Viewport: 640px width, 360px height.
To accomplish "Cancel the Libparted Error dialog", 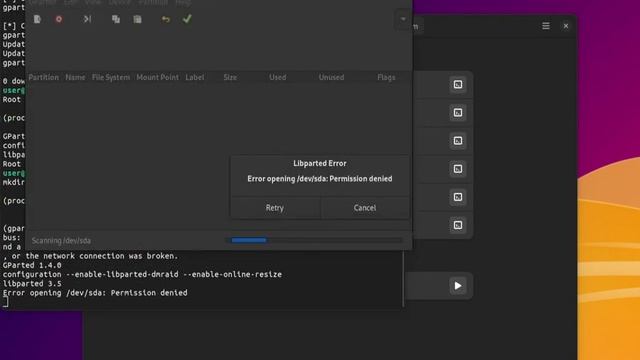I will [365, 208].
